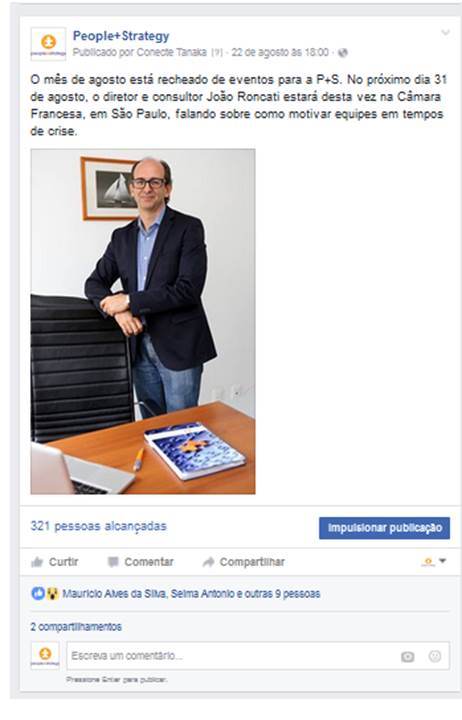Open Conecte Tanaka publisher link

172,52
